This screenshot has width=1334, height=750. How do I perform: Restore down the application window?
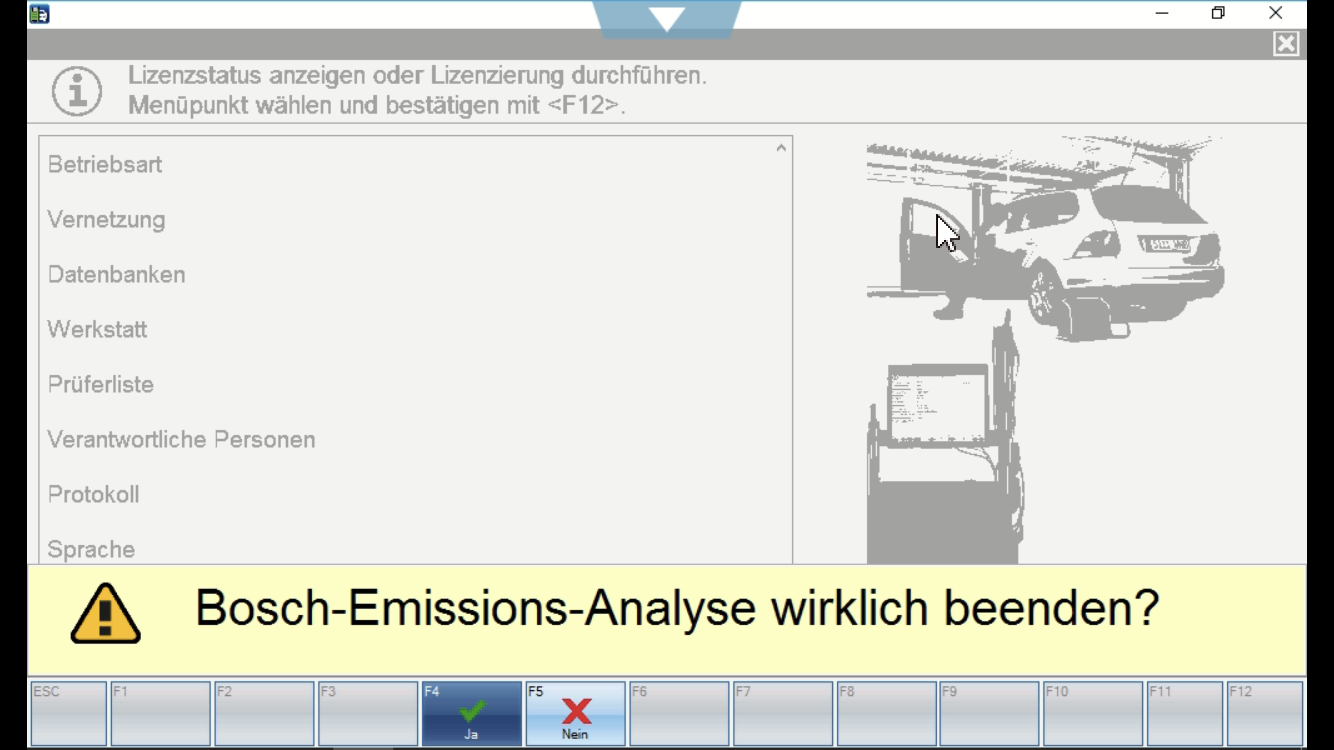(1218, 13)
